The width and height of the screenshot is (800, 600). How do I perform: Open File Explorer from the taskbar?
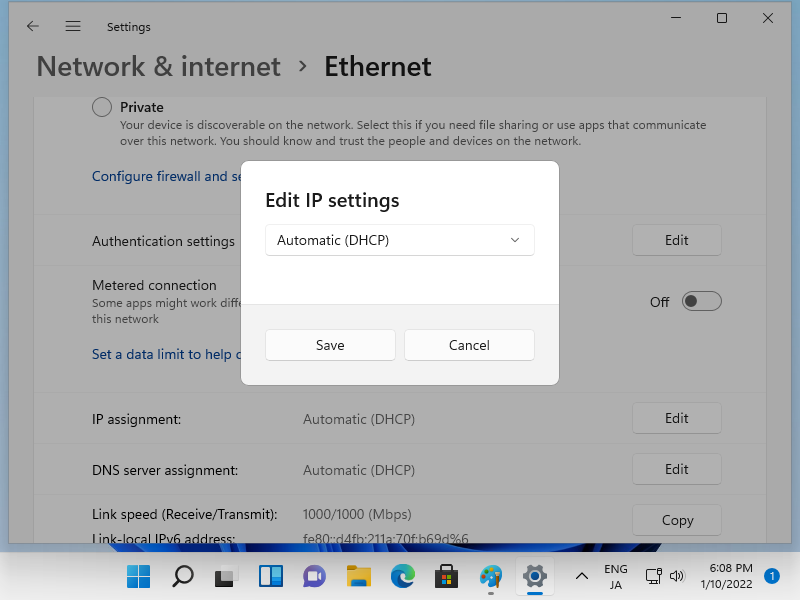[x=358, y=576]
